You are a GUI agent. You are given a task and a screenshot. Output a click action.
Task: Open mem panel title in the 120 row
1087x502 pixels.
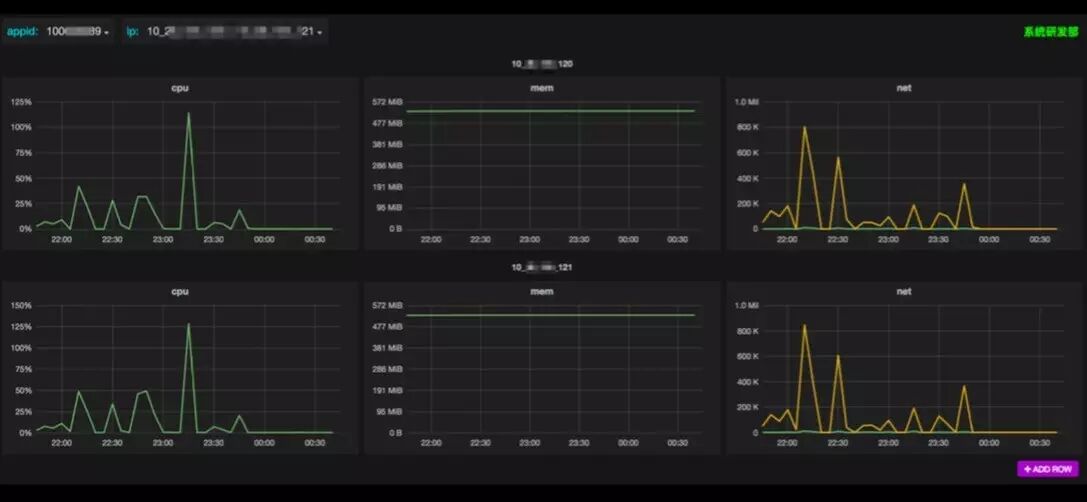click(542, 88)
